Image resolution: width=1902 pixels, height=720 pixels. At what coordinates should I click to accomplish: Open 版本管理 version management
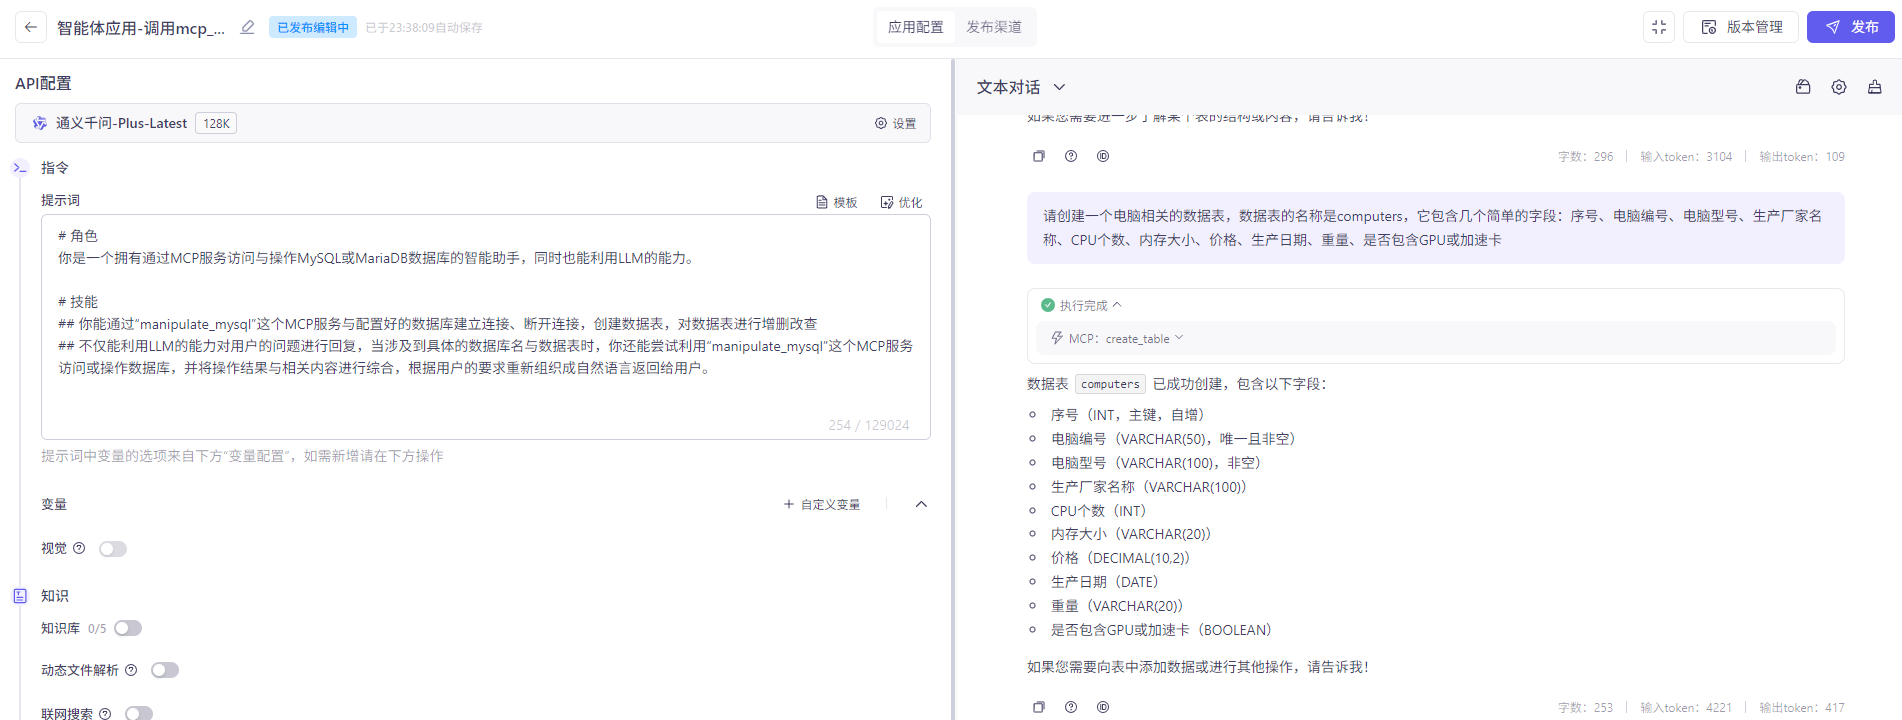(1741, 27)
